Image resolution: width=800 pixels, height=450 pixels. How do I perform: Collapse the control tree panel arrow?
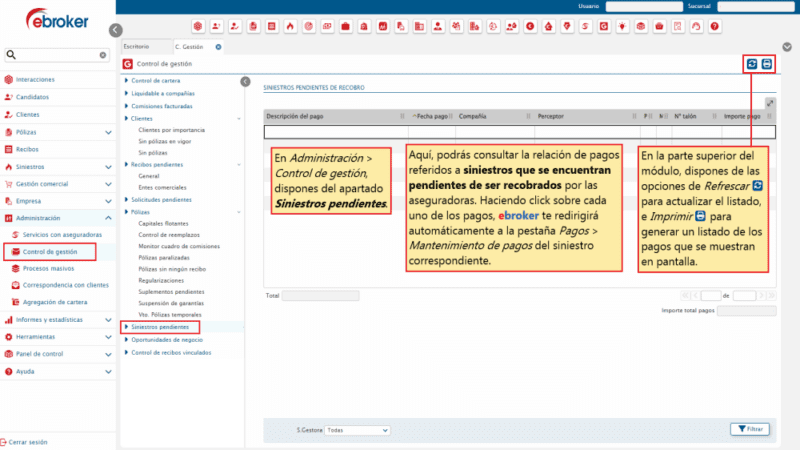coord(246,81)
